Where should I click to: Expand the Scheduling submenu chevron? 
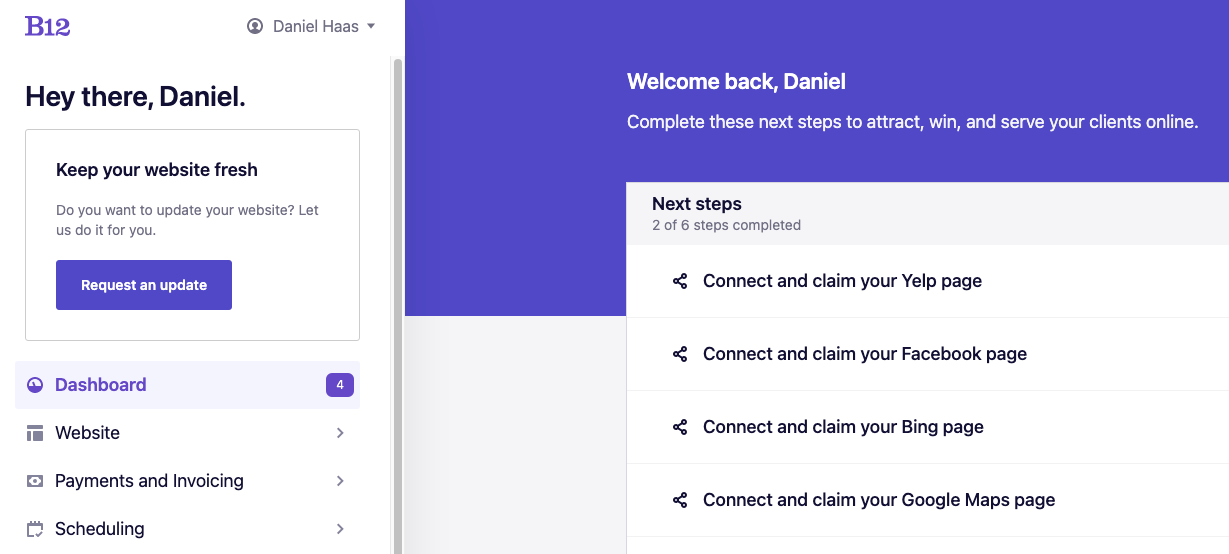click(340, 529)
